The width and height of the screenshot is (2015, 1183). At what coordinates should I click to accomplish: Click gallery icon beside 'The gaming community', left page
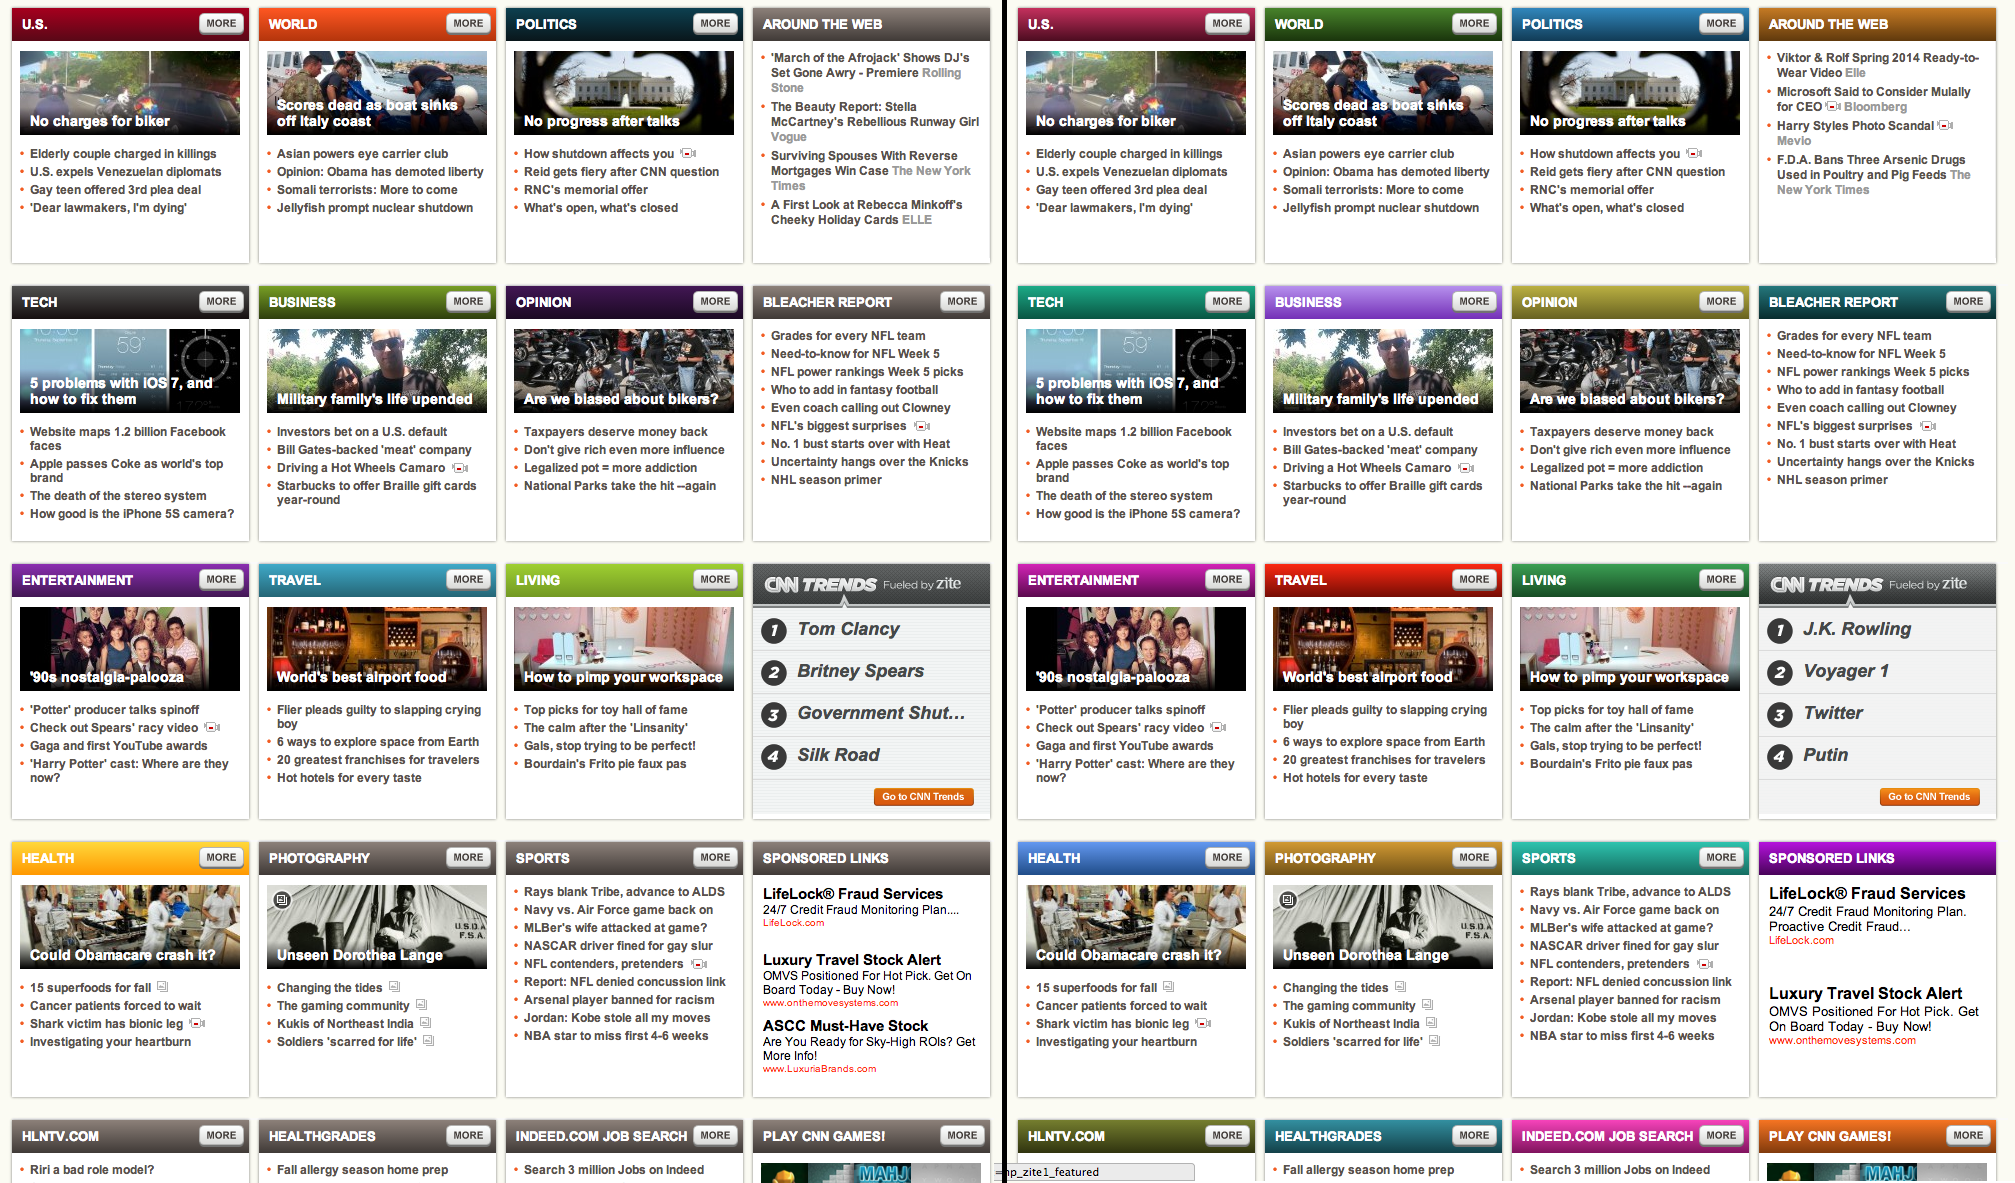coord(421,1005)
